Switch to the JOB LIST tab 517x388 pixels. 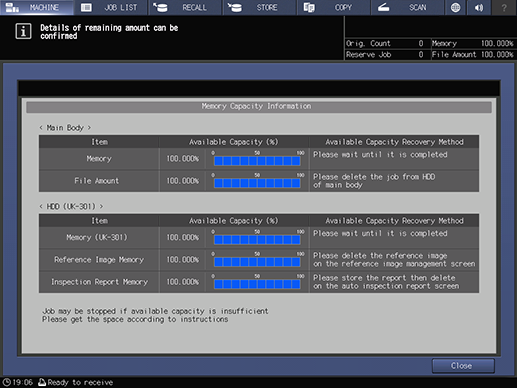click(111, 7)
